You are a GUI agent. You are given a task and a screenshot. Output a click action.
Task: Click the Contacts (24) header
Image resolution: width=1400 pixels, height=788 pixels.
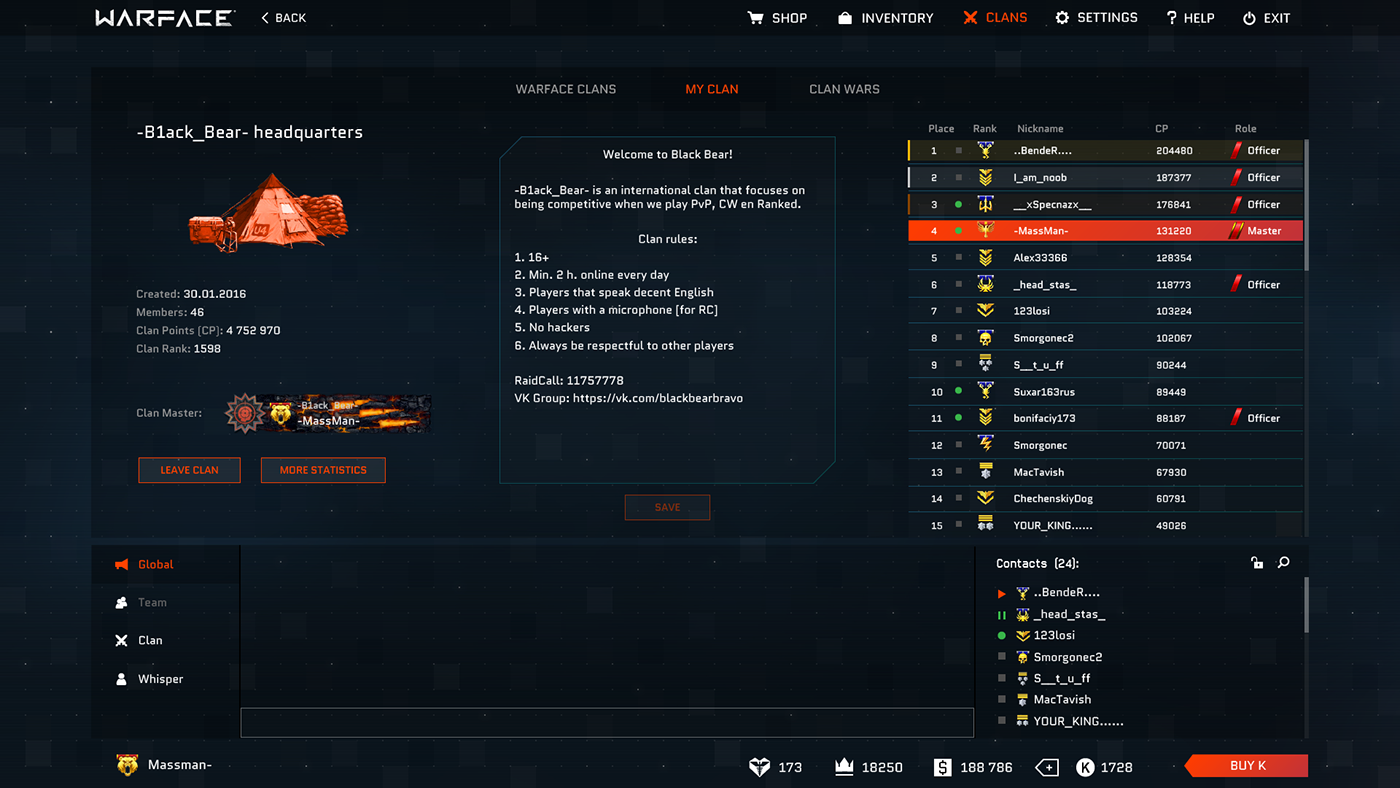pyautogui.click(x=1038, y=564)
